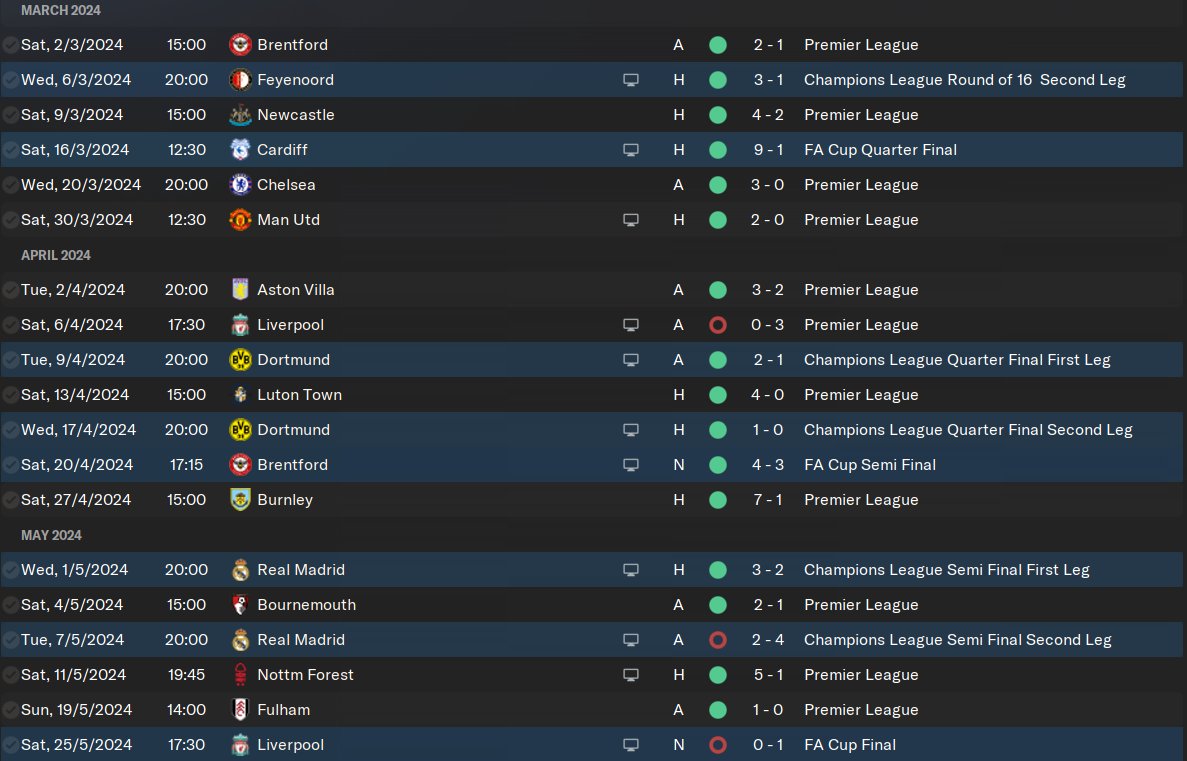The height and width of the screenshot is (761, 1187).
Task: Open the 9 - 1 score against Cardiff
Action: coord(768,150)
